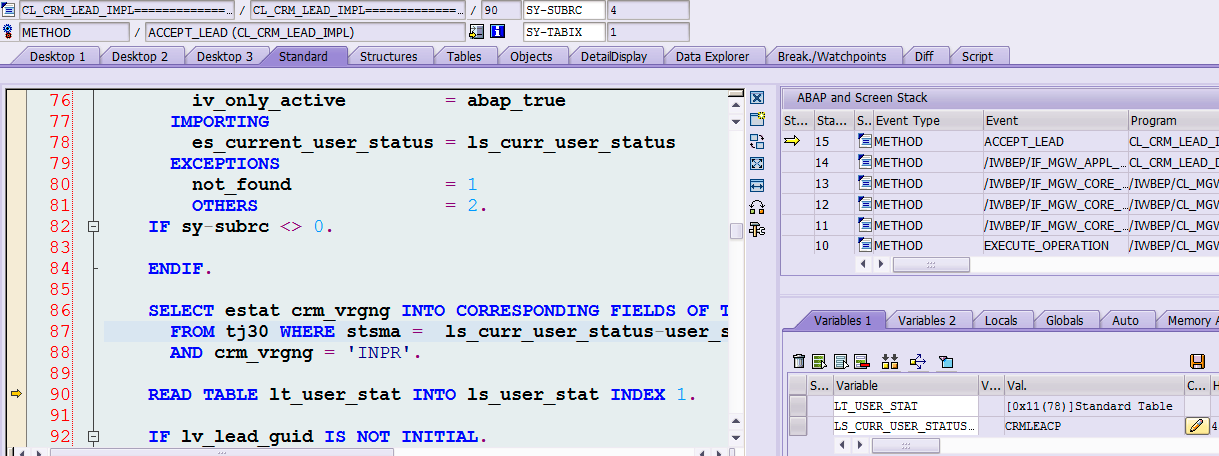The height and width of the screenshot is (456, 1219).
Task: Click right scroll arrow of stack table
Action: [x=881, y=264]
